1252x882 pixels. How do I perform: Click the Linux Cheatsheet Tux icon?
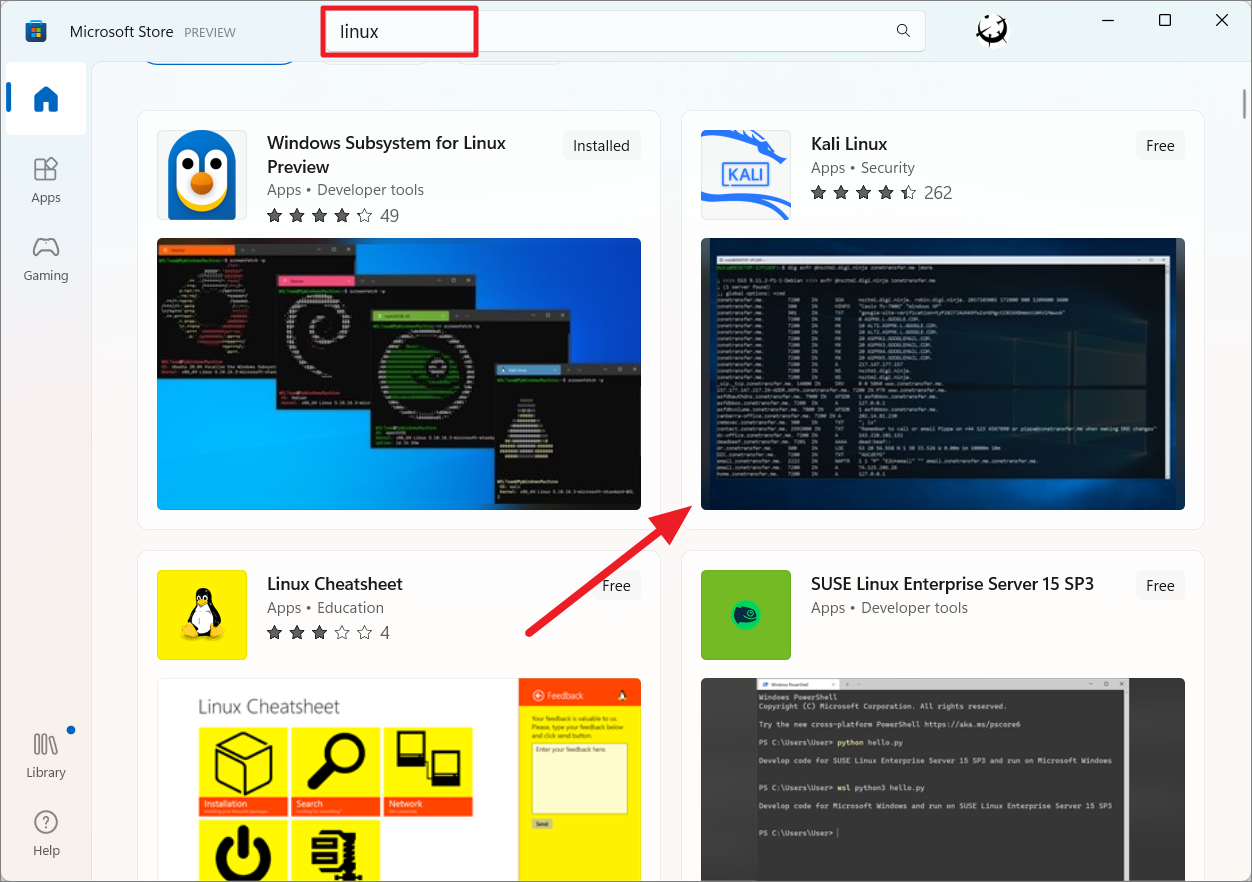pos(202,615)
